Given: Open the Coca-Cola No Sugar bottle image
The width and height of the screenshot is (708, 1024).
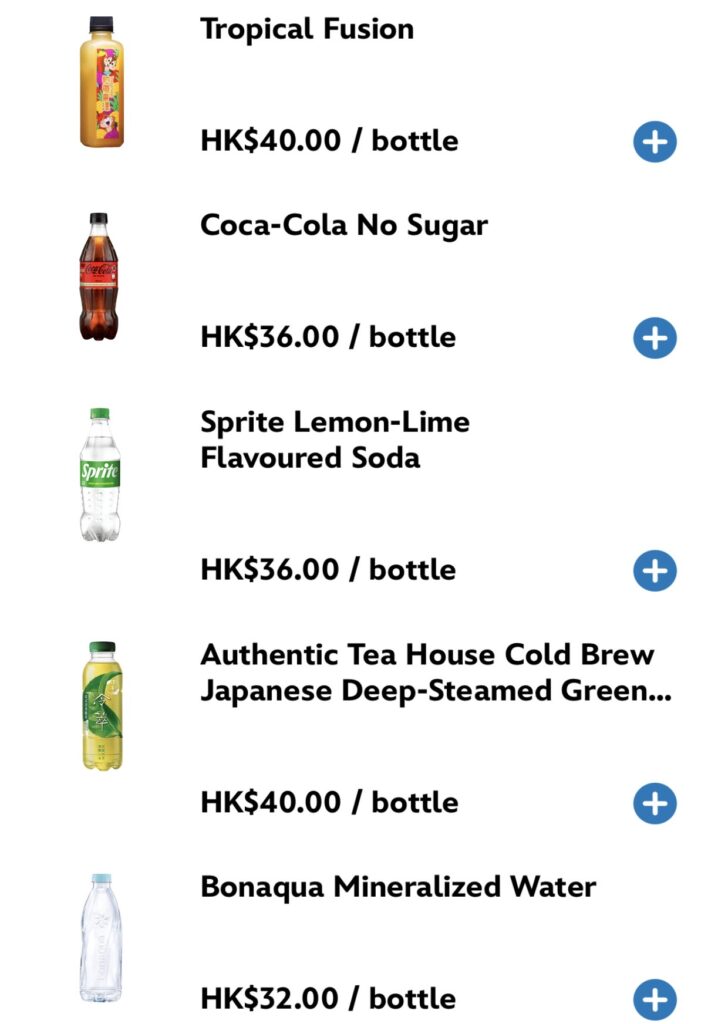Looking at the screenshot, I should (x=99, y=277).
